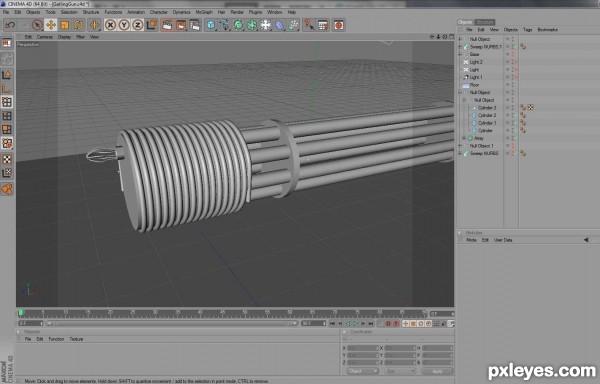Open the Objects menu in main menubar
The height and width of the screenshot is (384, 600).
[33, 12]
